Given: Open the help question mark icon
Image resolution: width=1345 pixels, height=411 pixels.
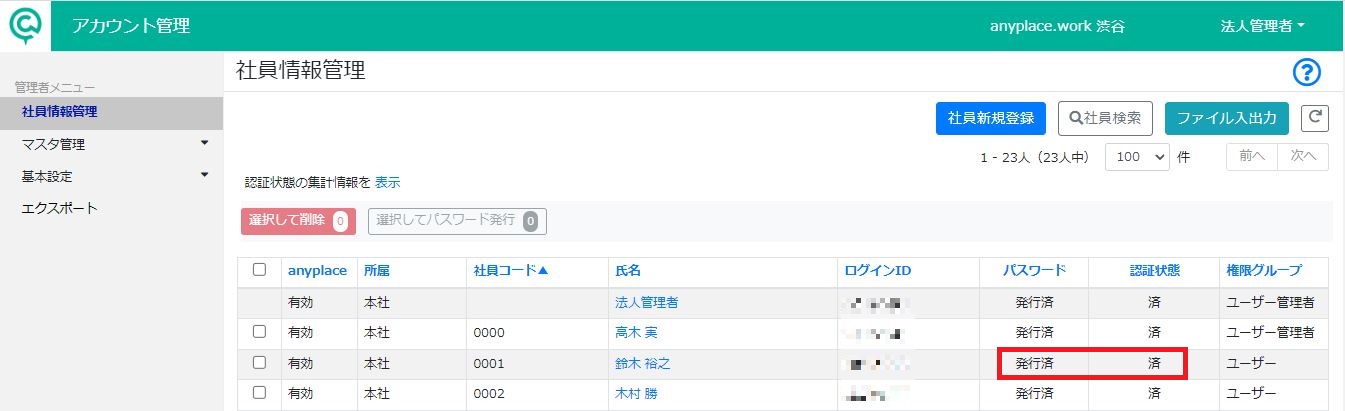Looking at the screenshot, I should (x=1308, y=72).
